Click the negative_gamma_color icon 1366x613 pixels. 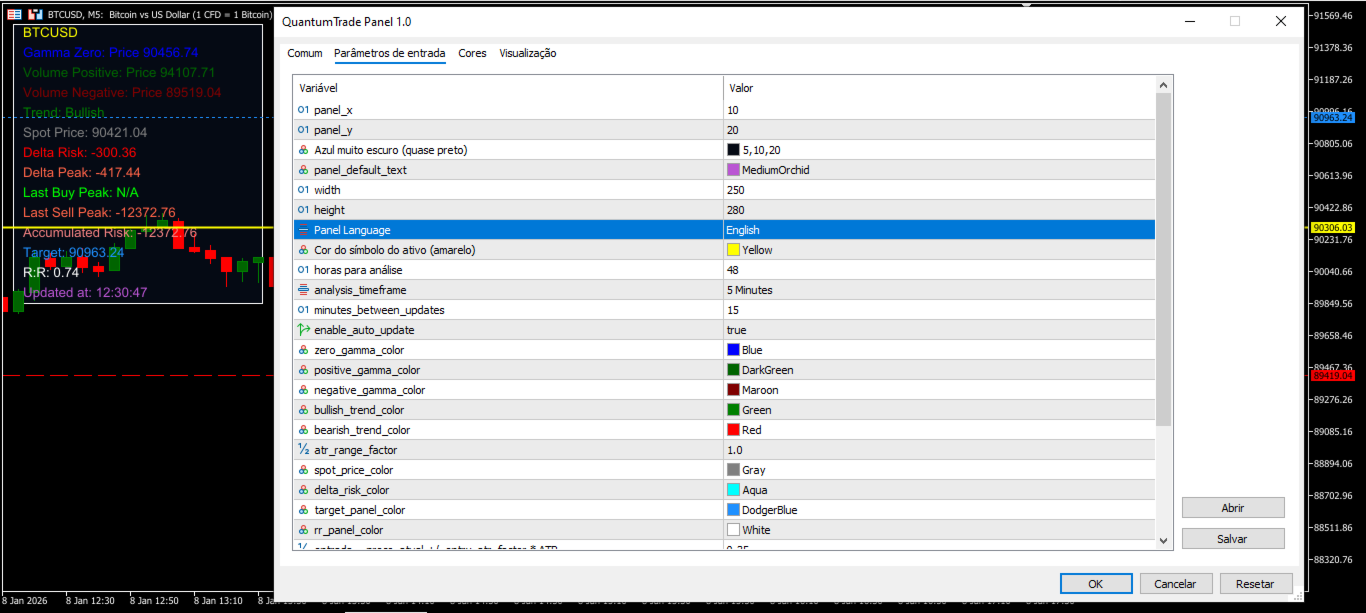pyautogui.click(x=303, y=390)
